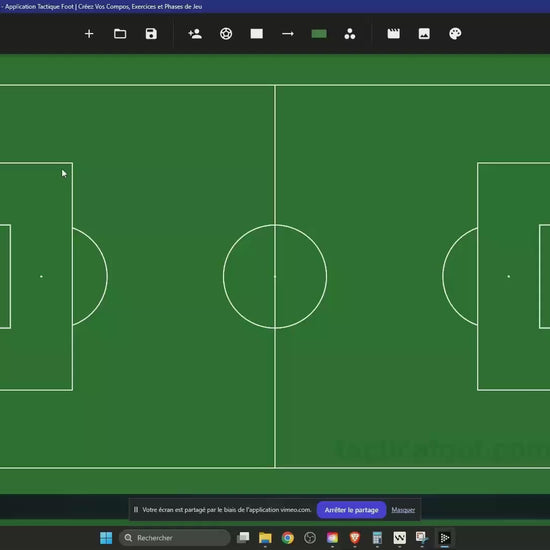Launch Google Chrome from the taskbar
The height and width of the screenshot is (550, 550).
pyautogui.click(x=288, y=538)
